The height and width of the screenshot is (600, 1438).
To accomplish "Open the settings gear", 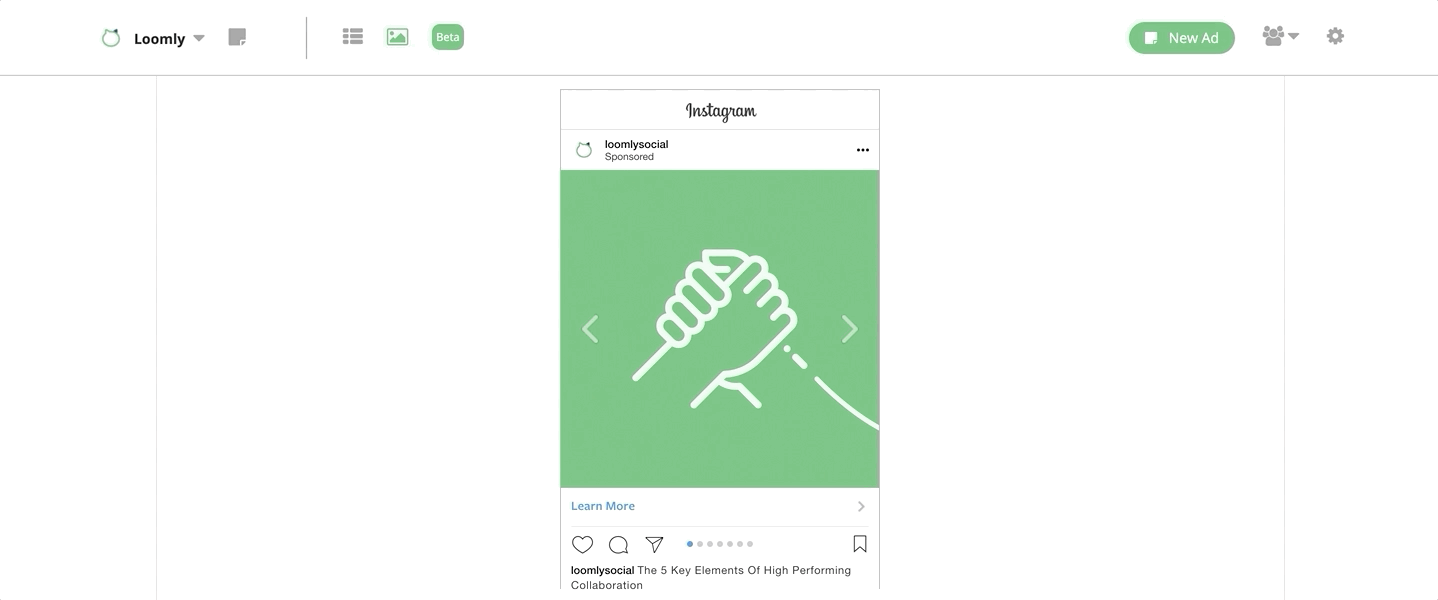I will 1335,36.
